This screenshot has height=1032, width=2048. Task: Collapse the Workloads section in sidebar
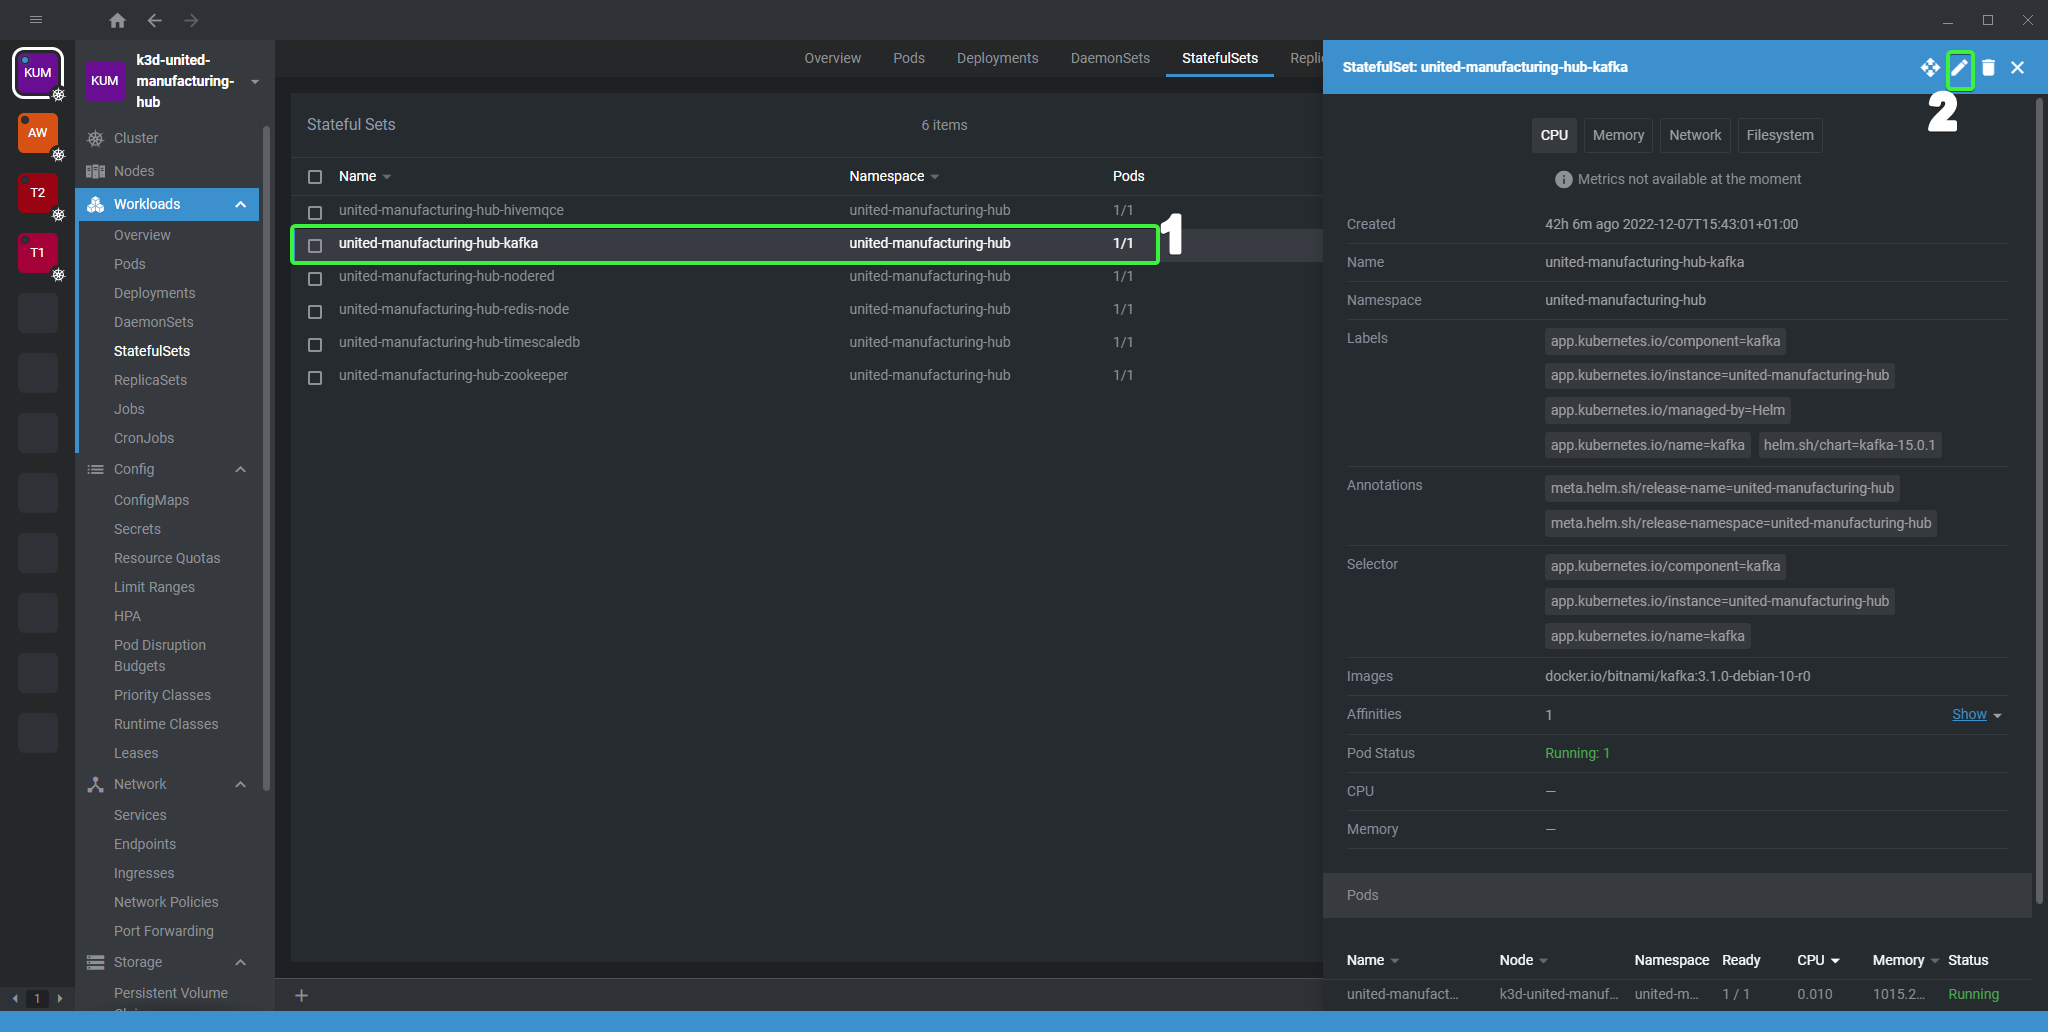pyautogui.click(x=240, y=204)
